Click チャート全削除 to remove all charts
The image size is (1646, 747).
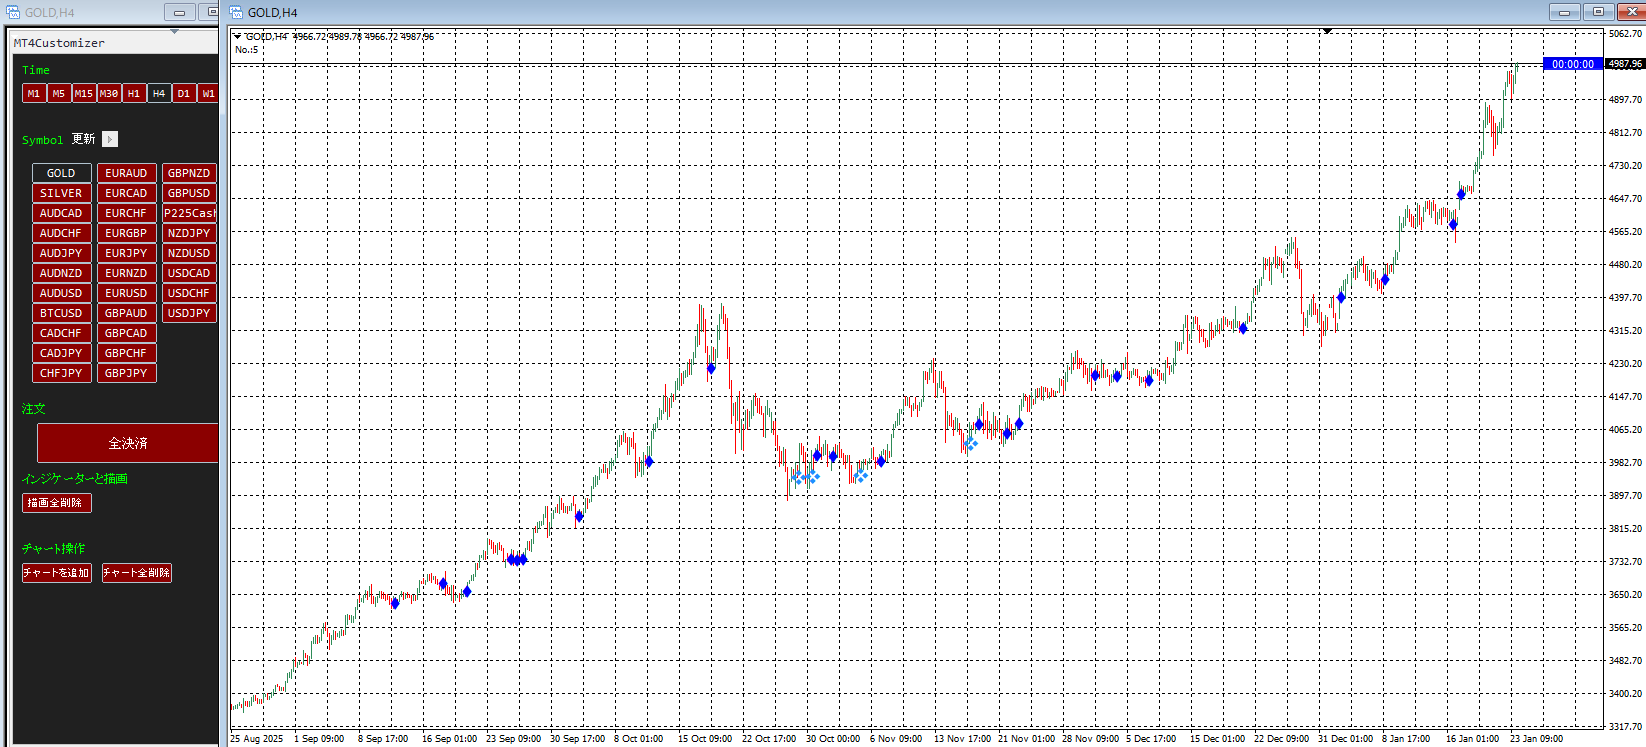coord(136,572)
